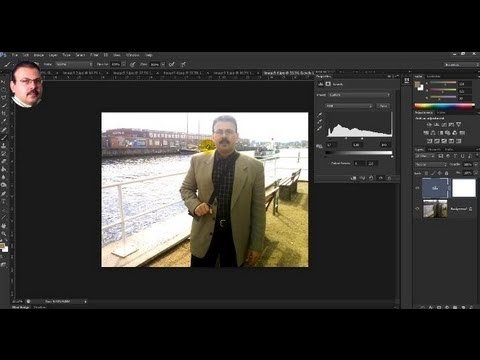Select the Lasso tool
This screenshot has width=480, height=360.
pyautogui.click(x=4, y=97)
